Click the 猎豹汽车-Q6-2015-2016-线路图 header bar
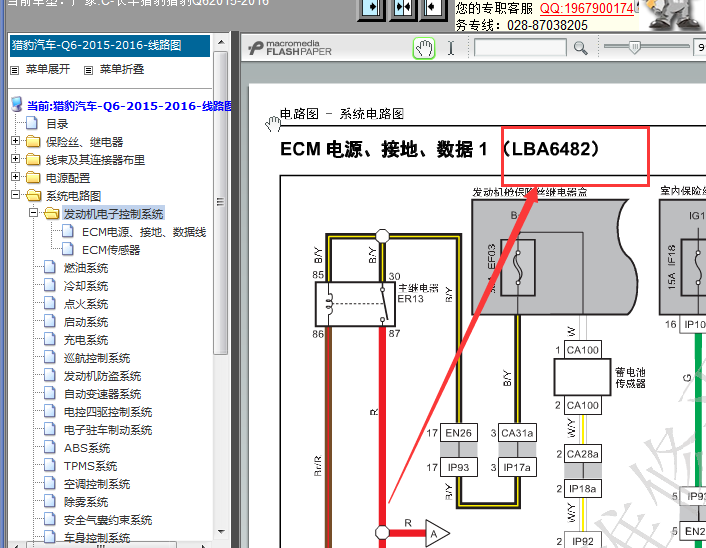 pyautogui.click(x=110, y=45)
